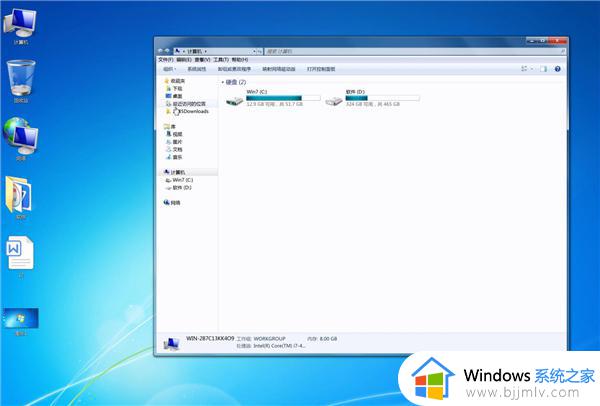The height and width of the screenshot is (406, 600).
Task: Click the 8.00 GB memory value
Action: 328,339
